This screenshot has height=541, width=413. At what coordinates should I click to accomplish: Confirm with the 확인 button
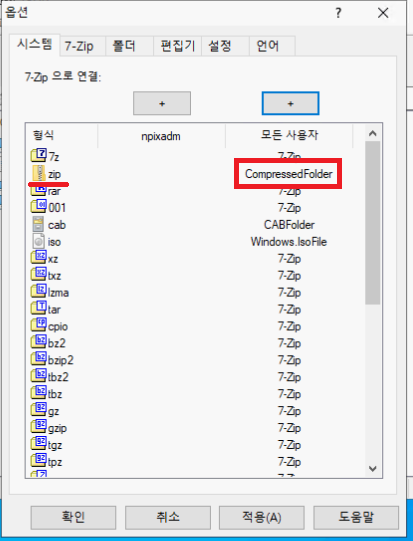coord(73,517)
